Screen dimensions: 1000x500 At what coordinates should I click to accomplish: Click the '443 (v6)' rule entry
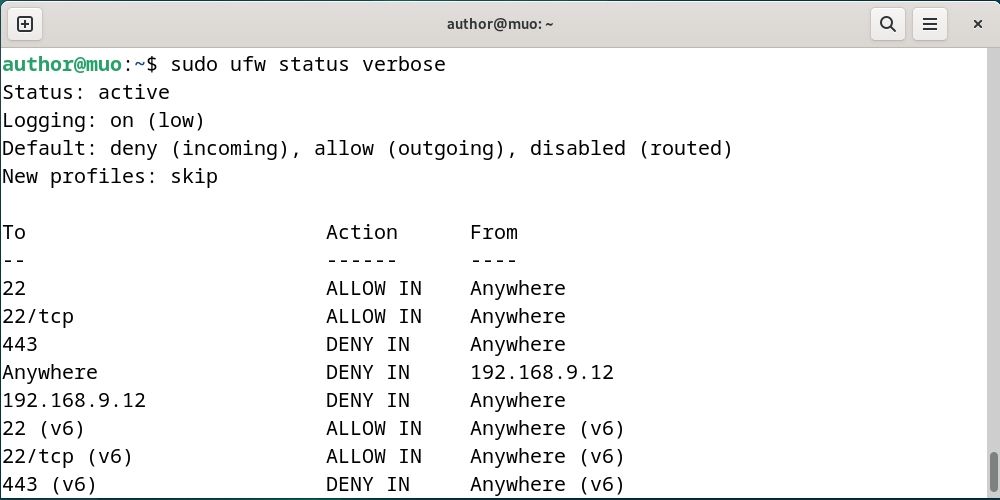point(50,485)
